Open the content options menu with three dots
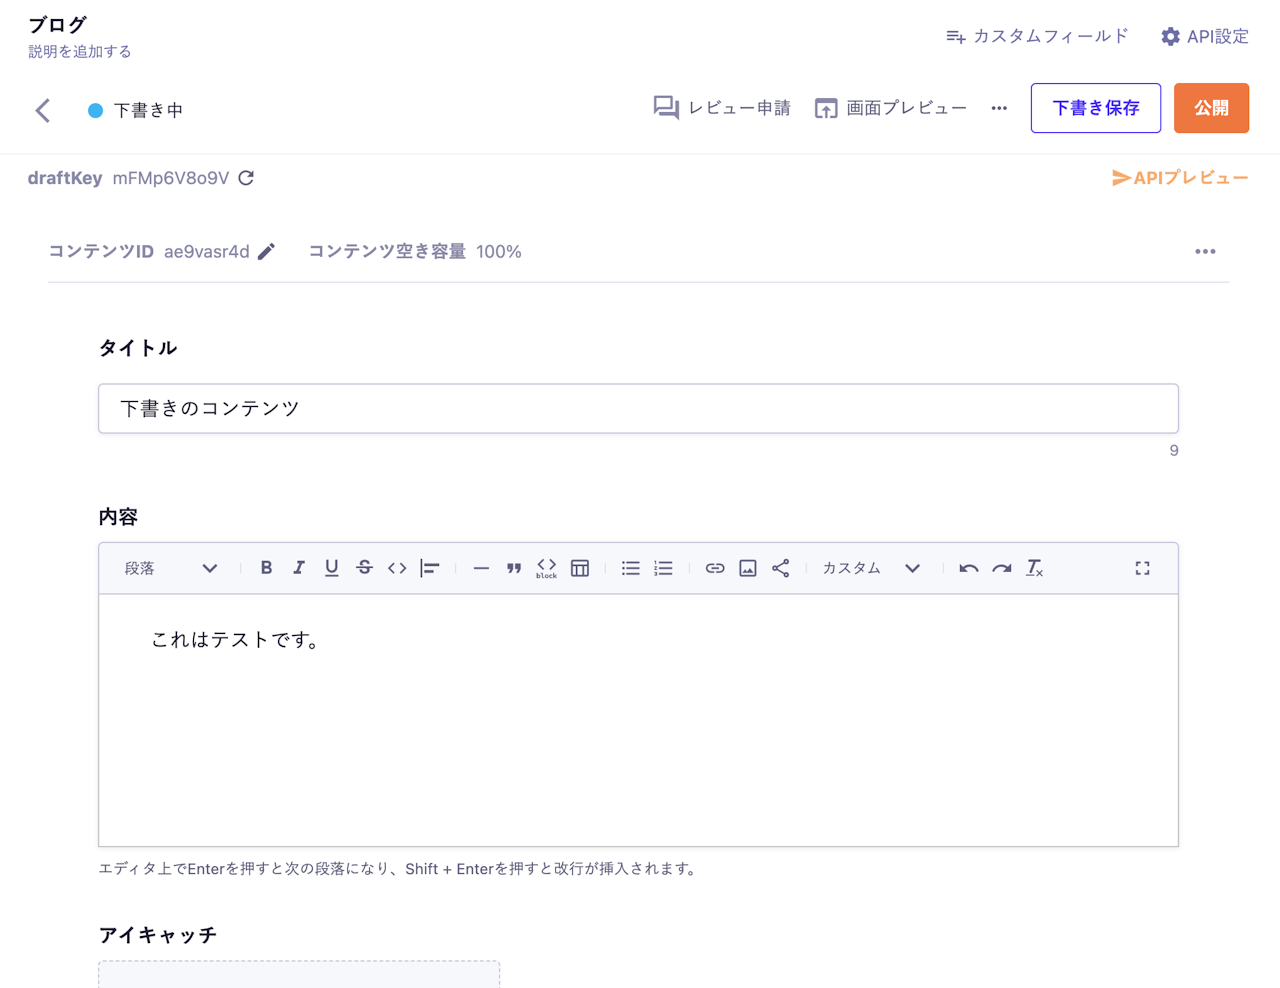Screen dimensions: 1280x988 (x=1205, y=251)
